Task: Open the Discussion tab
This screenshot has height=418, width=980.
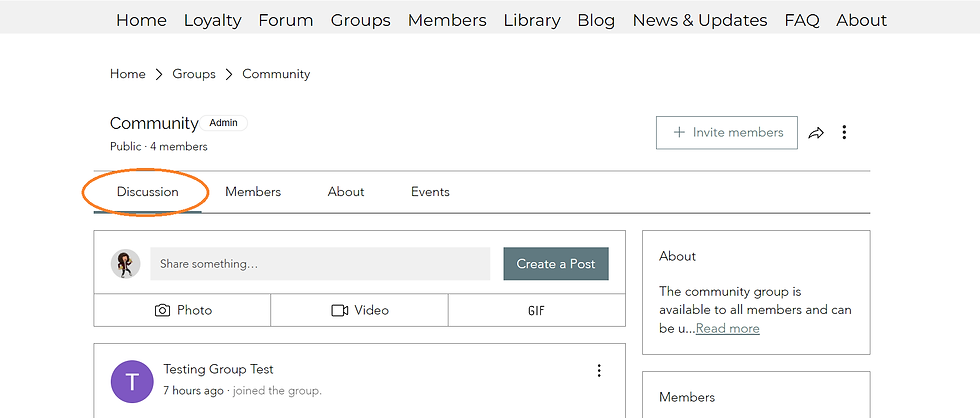Action: 147,192
